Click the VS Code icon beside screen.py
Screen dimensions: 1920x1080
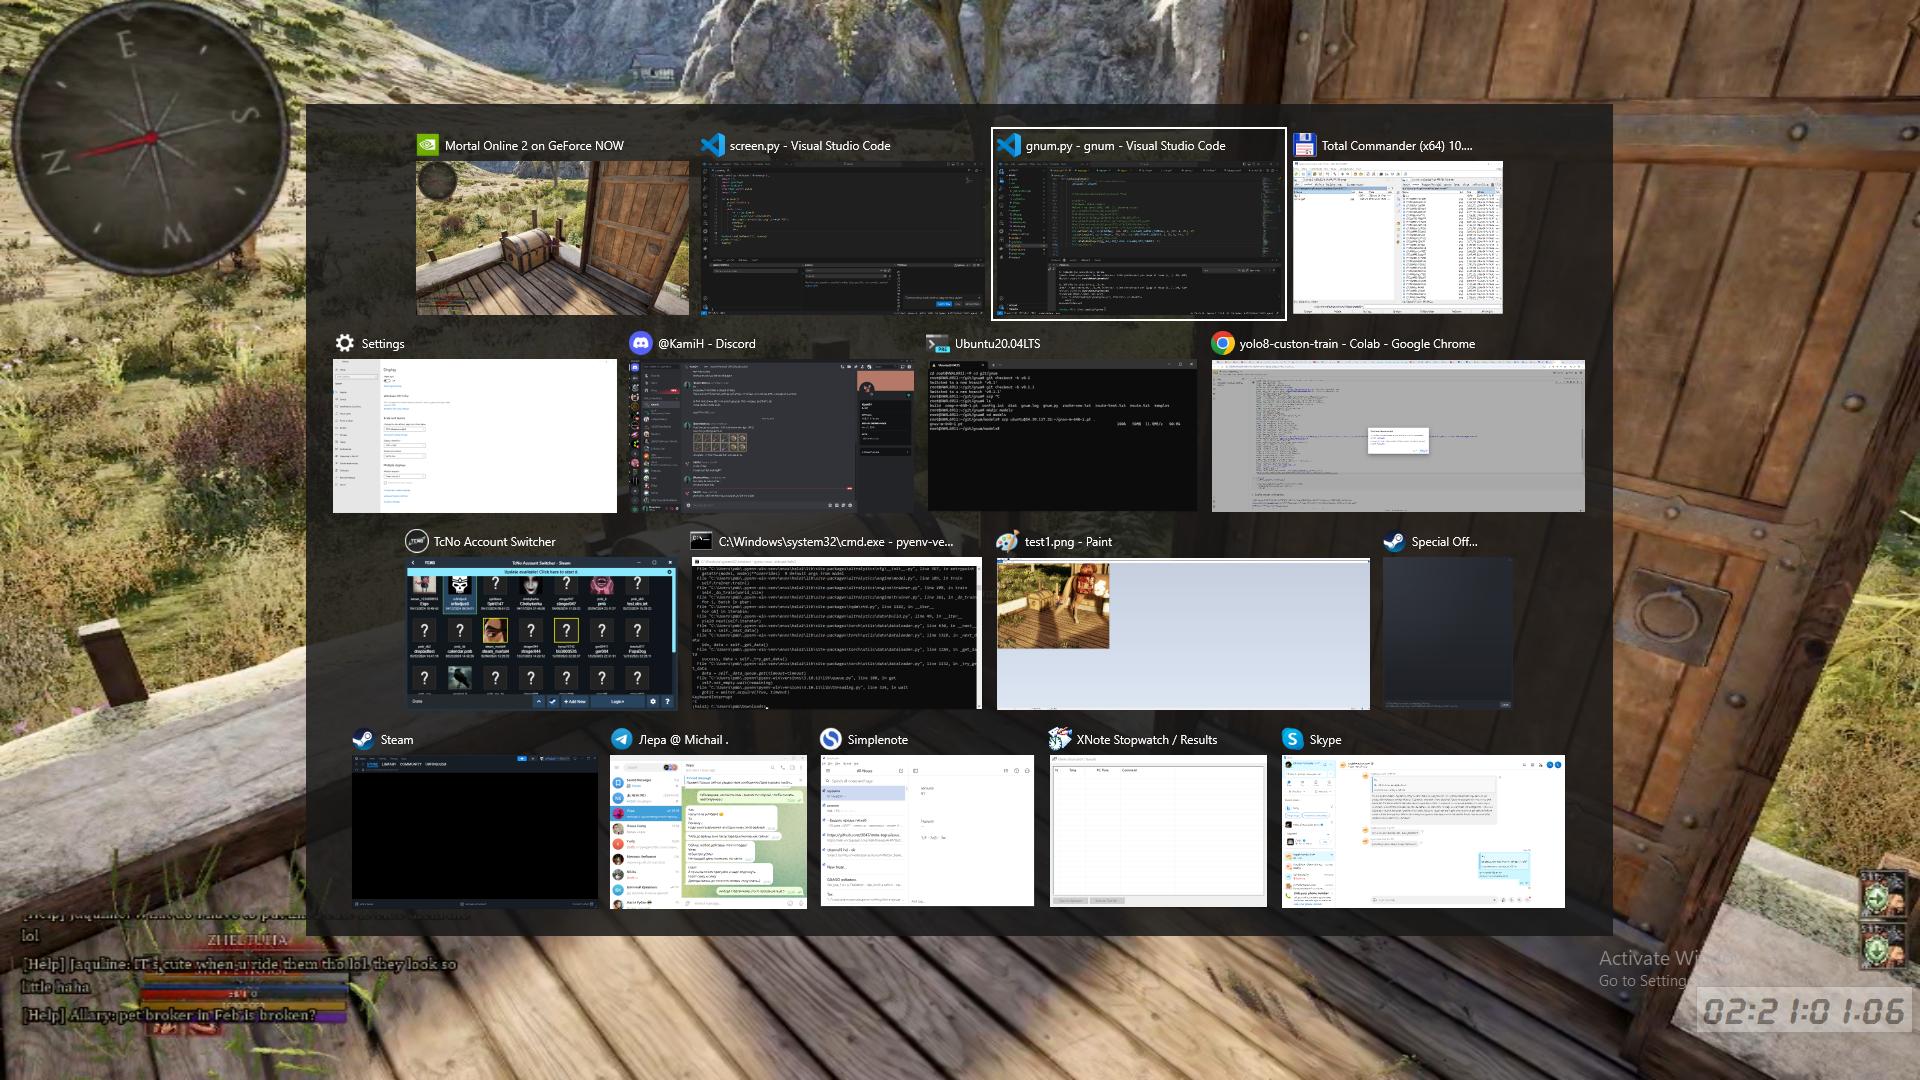pos(712,145)
